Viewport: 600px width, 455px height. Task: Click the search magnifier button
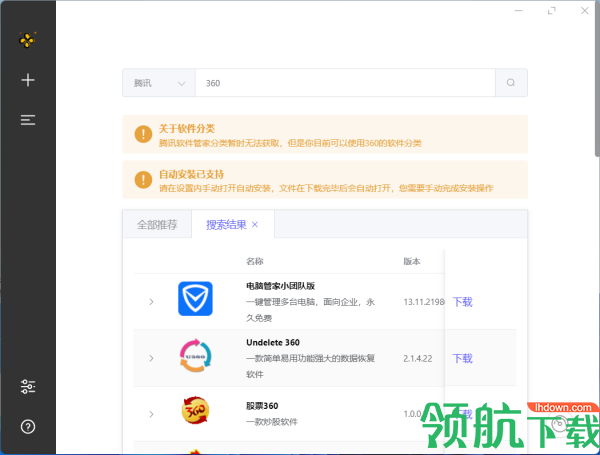(511, 83)
